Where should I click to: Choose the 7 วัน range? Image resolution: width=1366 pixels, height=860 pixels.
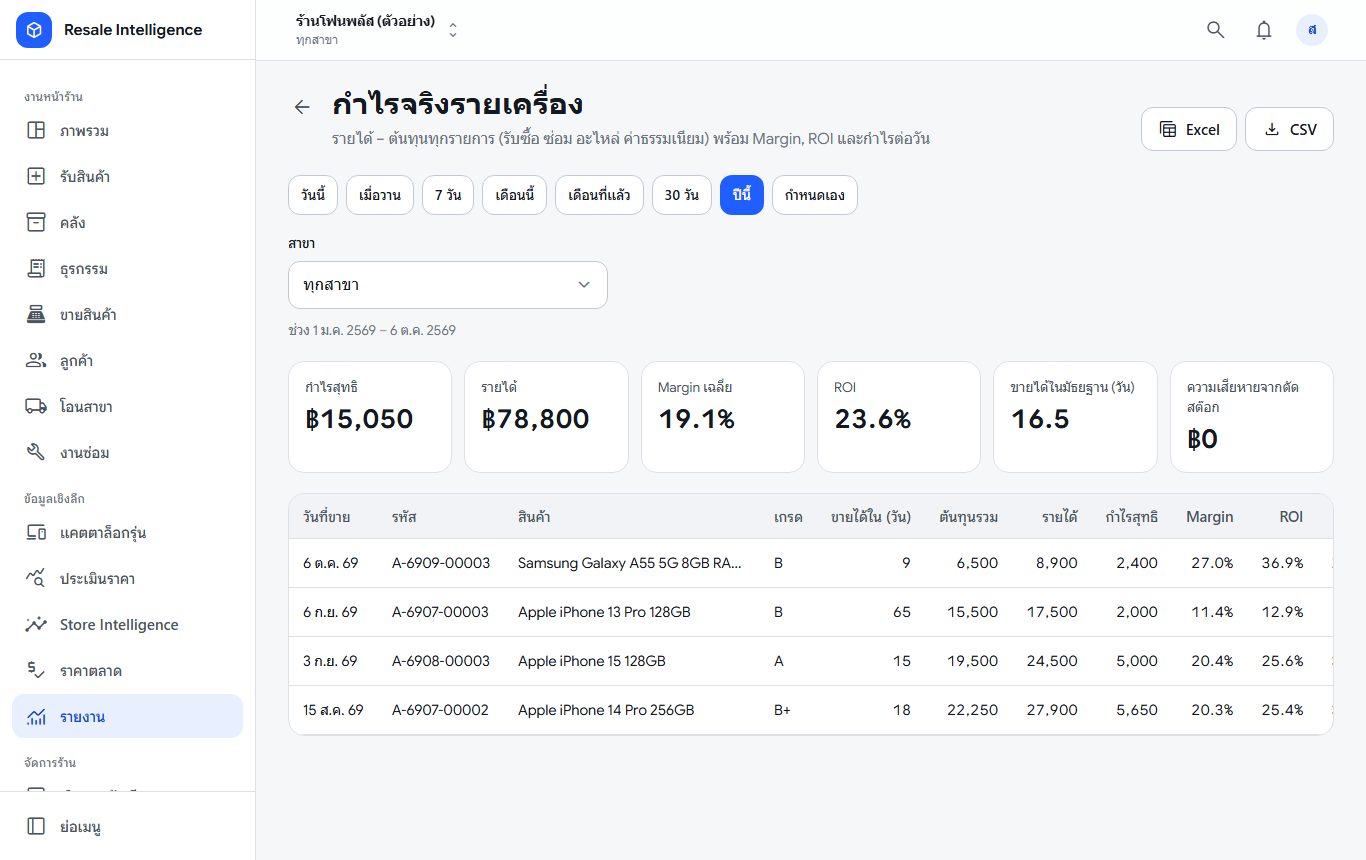[x=448, y=195]
